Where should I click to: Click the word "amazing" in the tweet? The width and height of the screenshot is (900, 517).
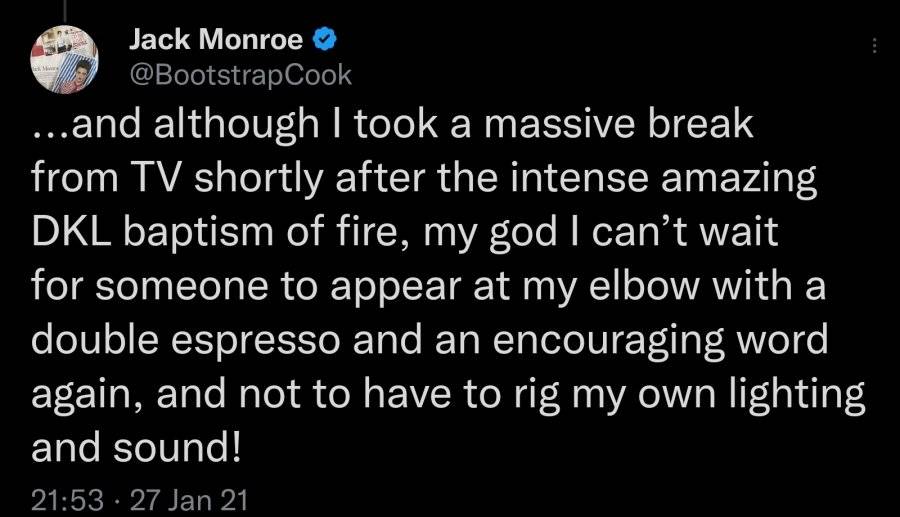739,180
